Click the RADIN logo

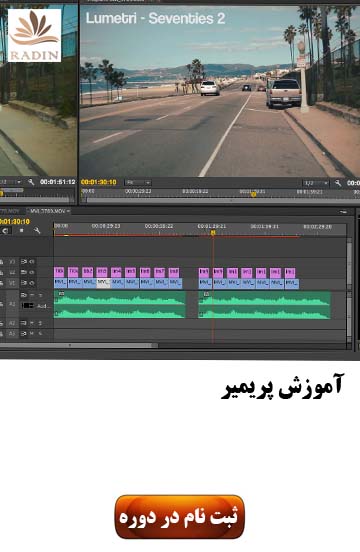34,36
